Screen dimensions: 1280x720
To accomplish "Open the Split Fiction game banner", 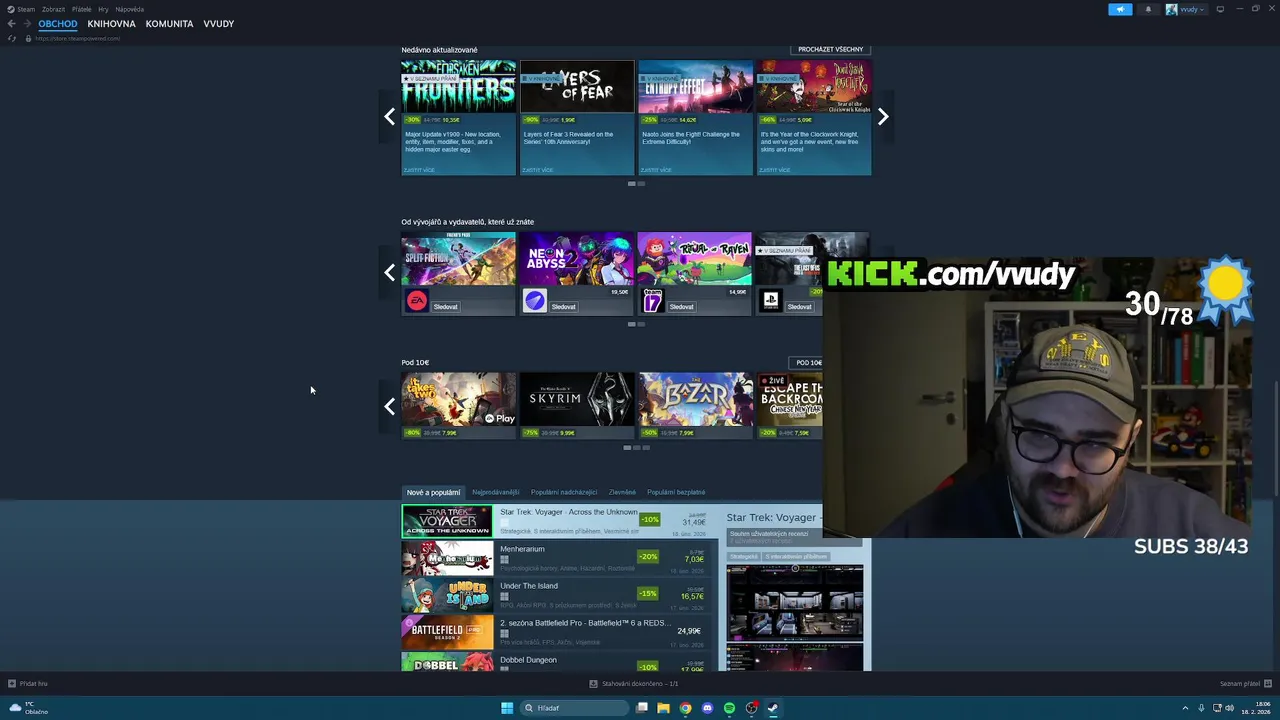I will 459,259.
